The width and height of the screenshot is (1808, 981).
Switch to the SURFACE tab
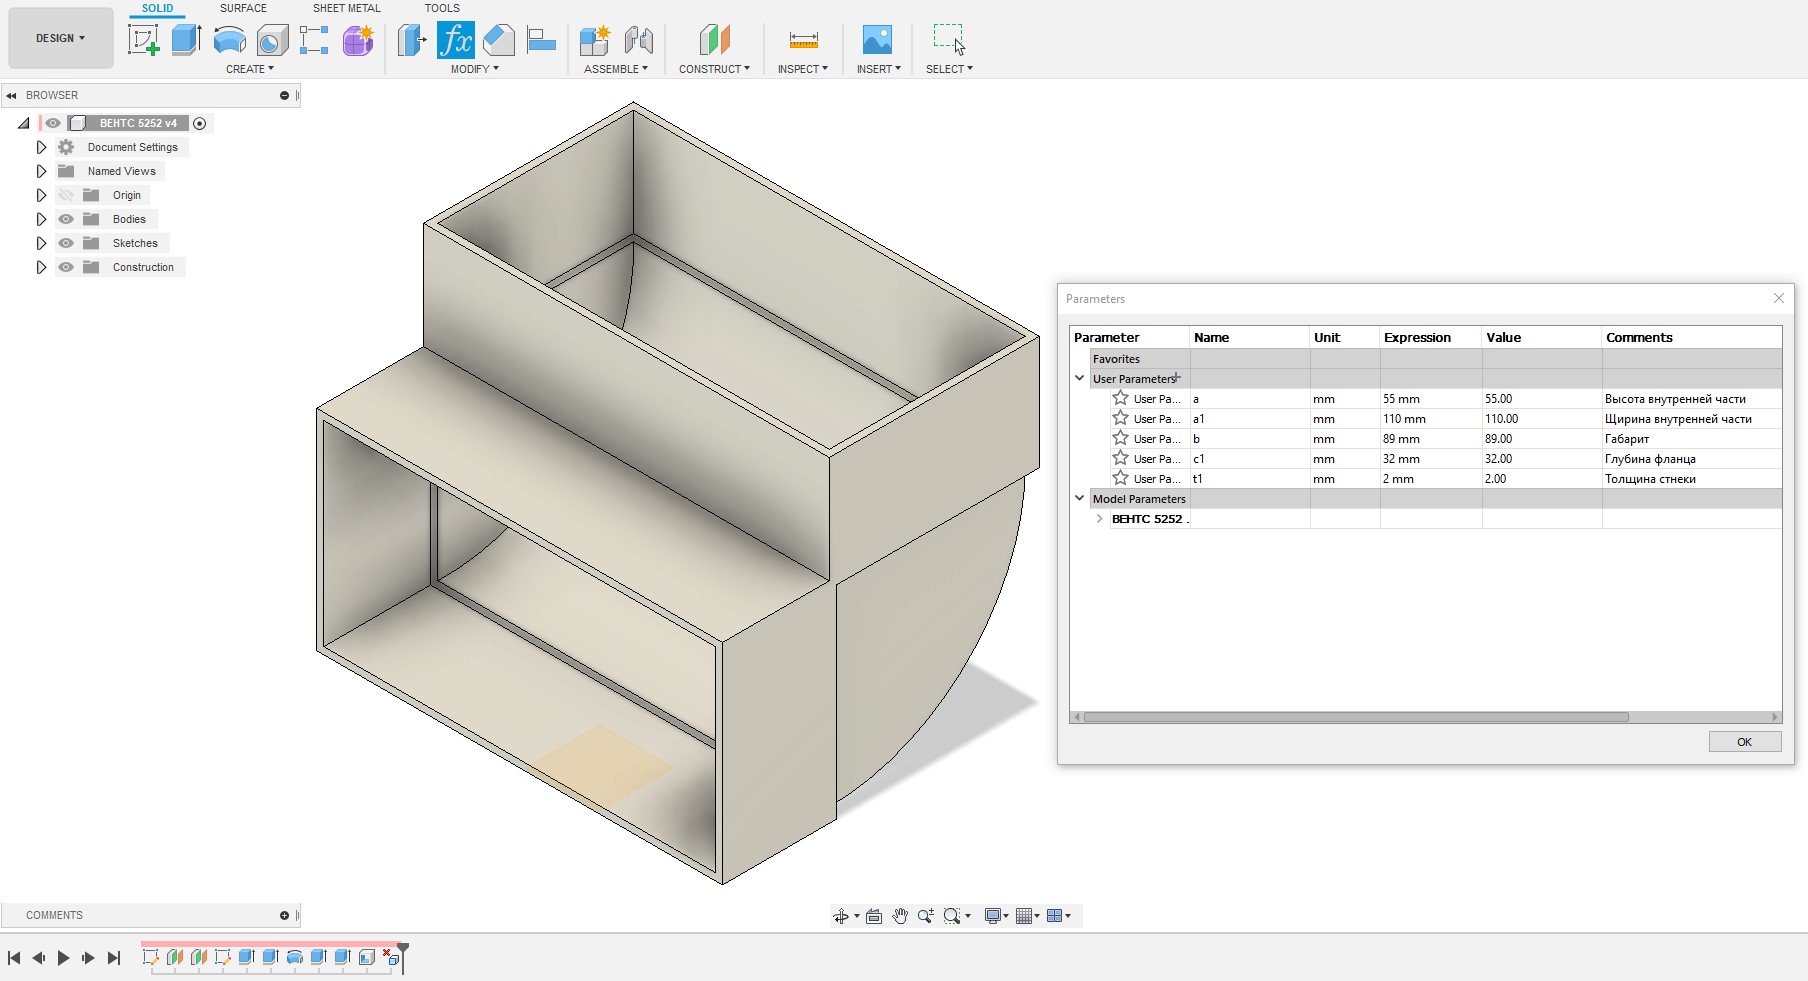(243, 8)
